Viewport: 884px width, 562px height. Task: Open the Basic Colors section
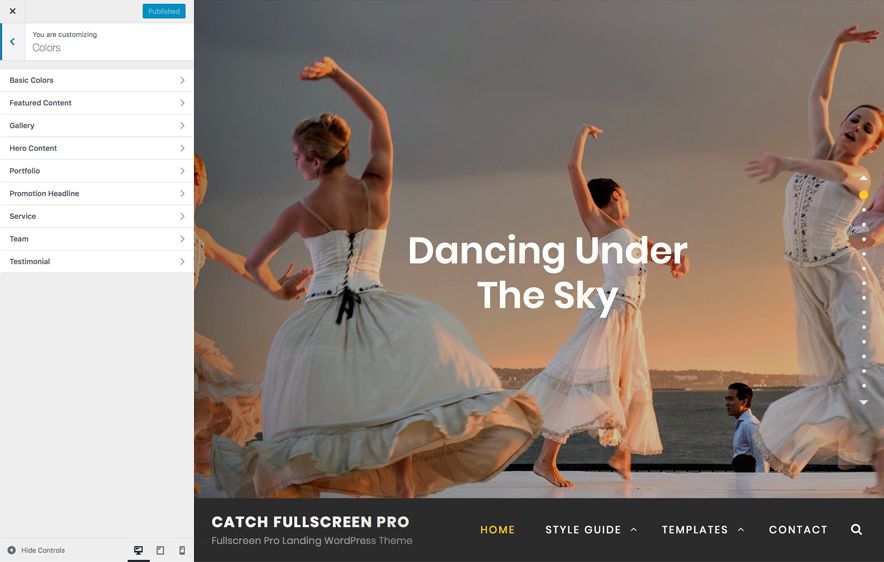[x=97, y=81]
